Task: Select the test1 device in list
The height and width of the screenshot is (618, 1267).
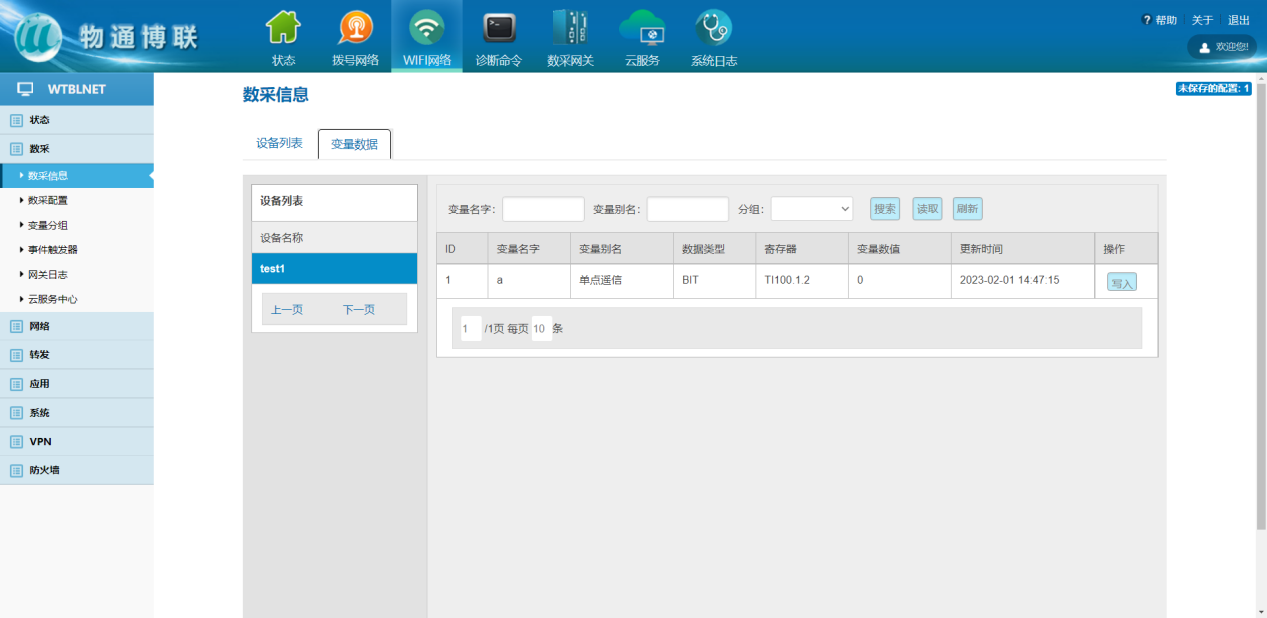Action: tap(334, 269)
